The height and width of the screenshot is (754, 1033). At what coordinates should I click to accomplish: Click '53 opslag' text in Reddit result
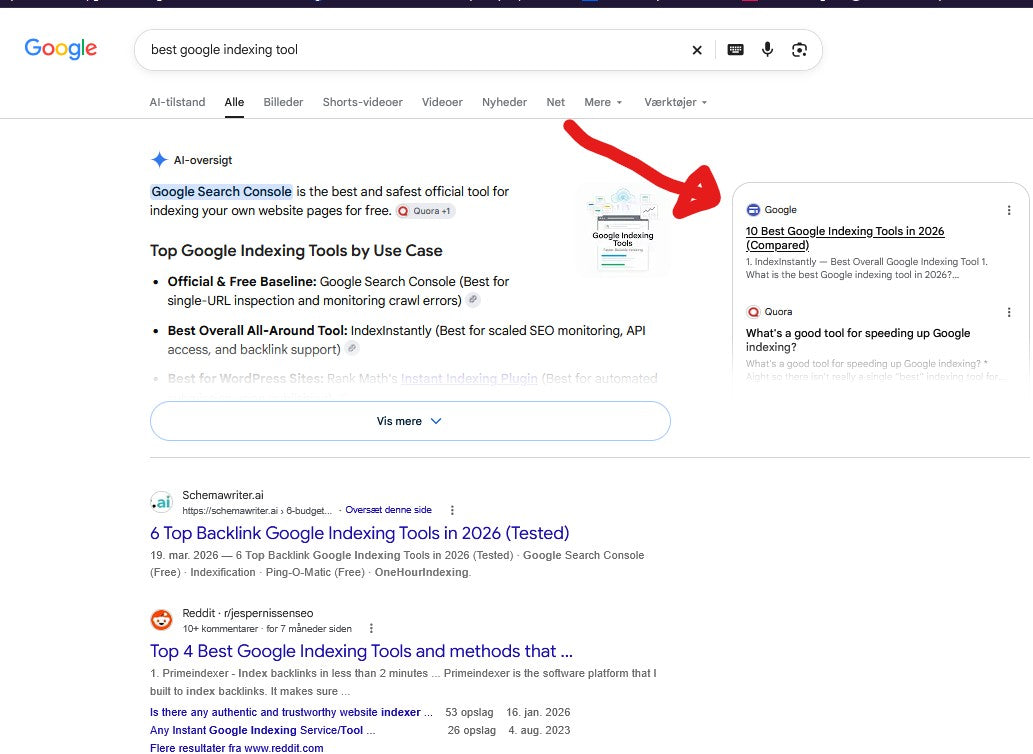tap(469, 712)
